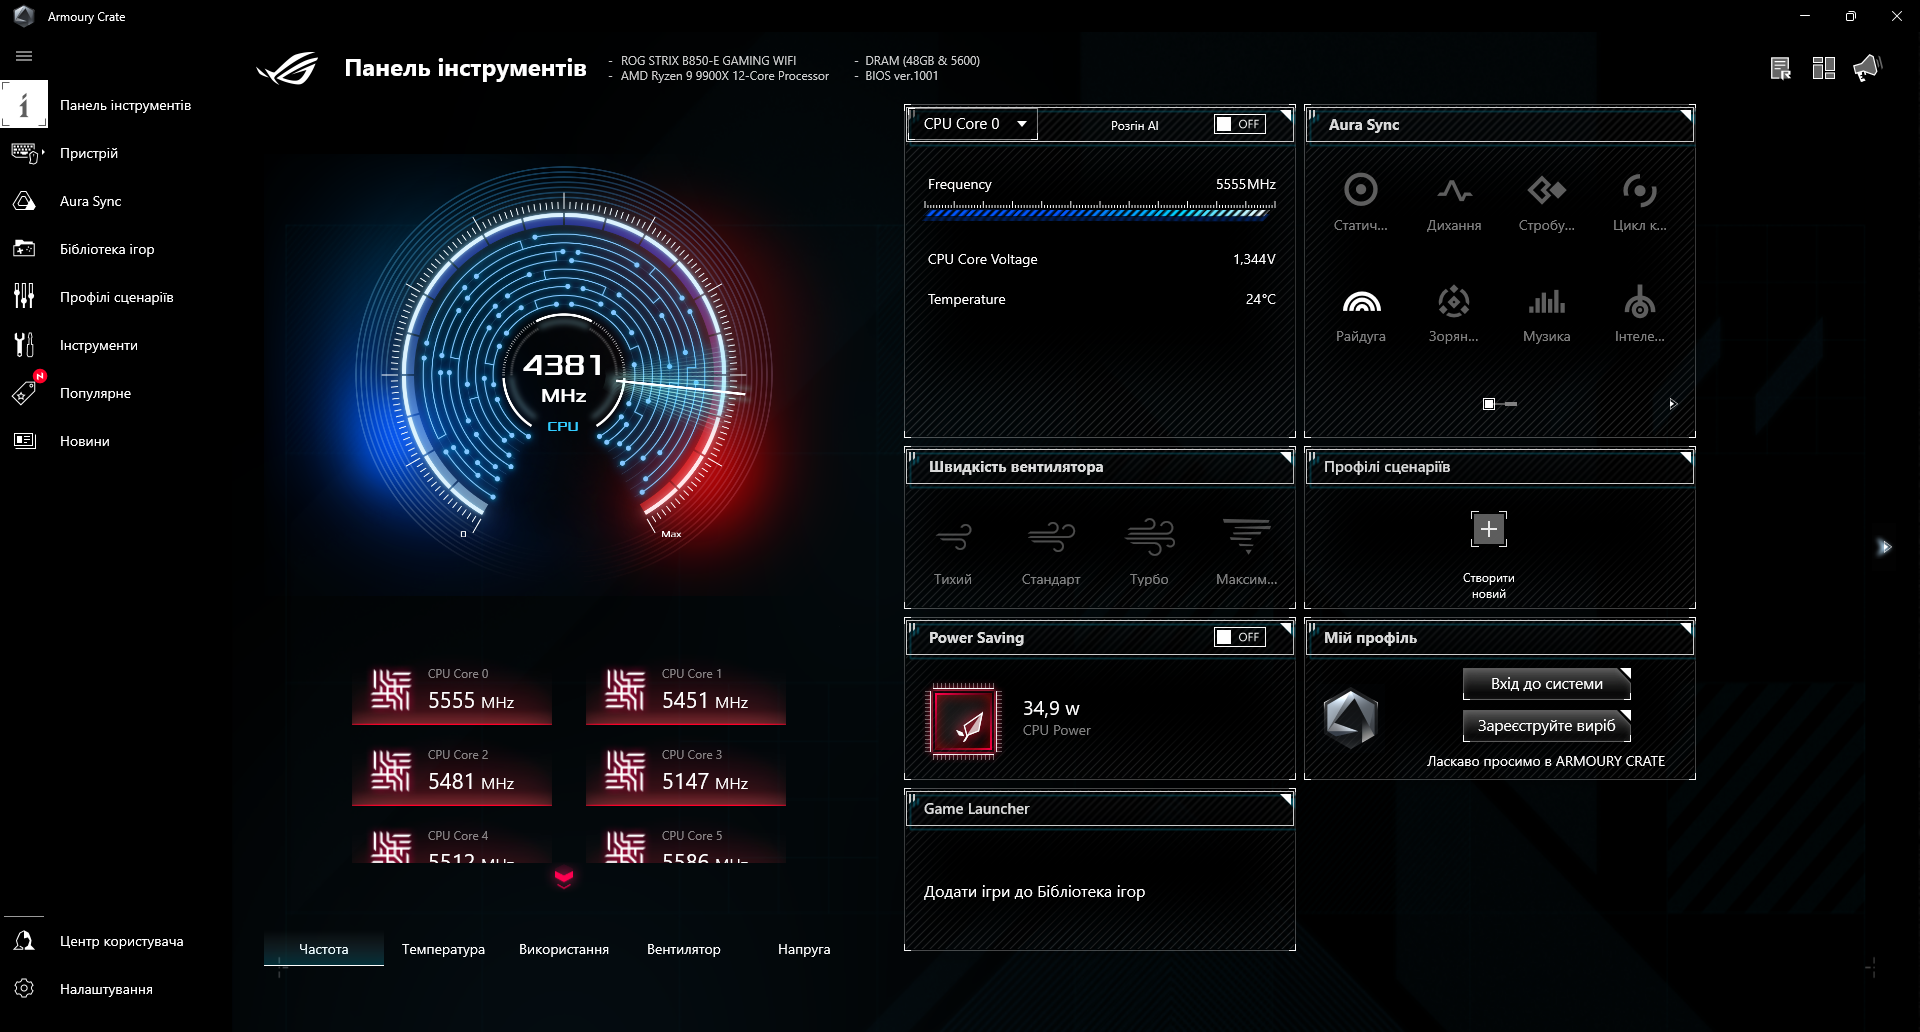The width and height of the screenshot is (1920, 1032).
Task: Set fan speed to Турбо mode
Action: click(1149, 545)
